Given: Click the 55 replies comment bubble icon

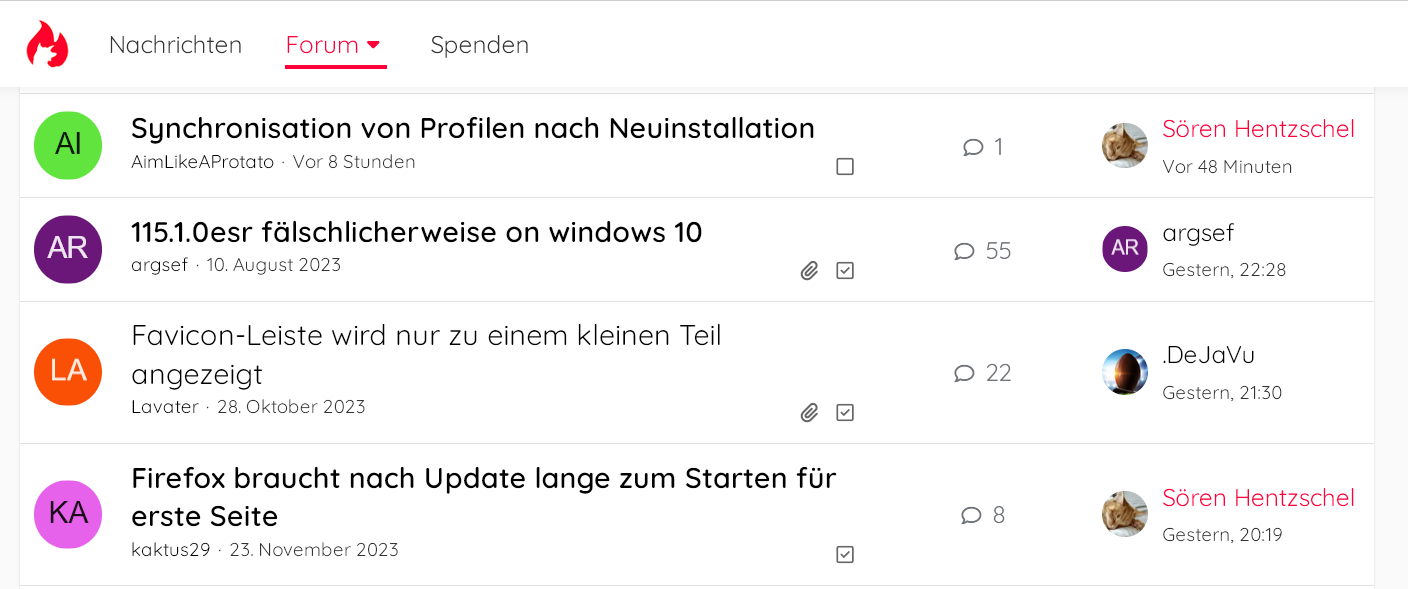Looking at the screenshot, I should 964,251.
